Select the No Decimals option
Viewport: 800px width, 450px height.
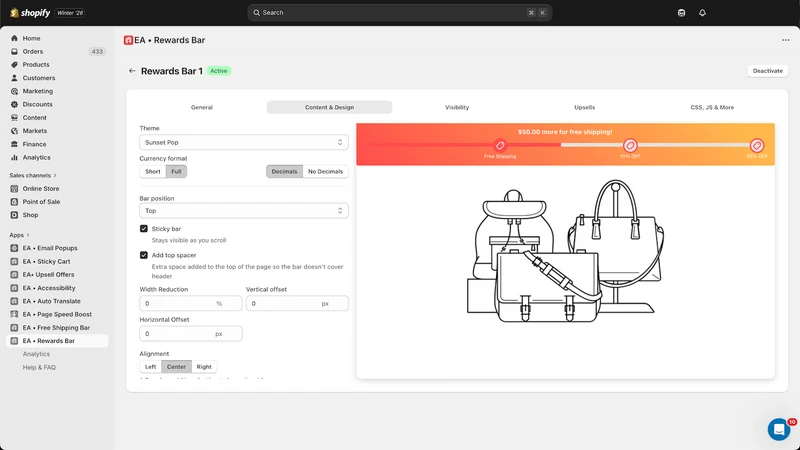(x=326, y=171)
